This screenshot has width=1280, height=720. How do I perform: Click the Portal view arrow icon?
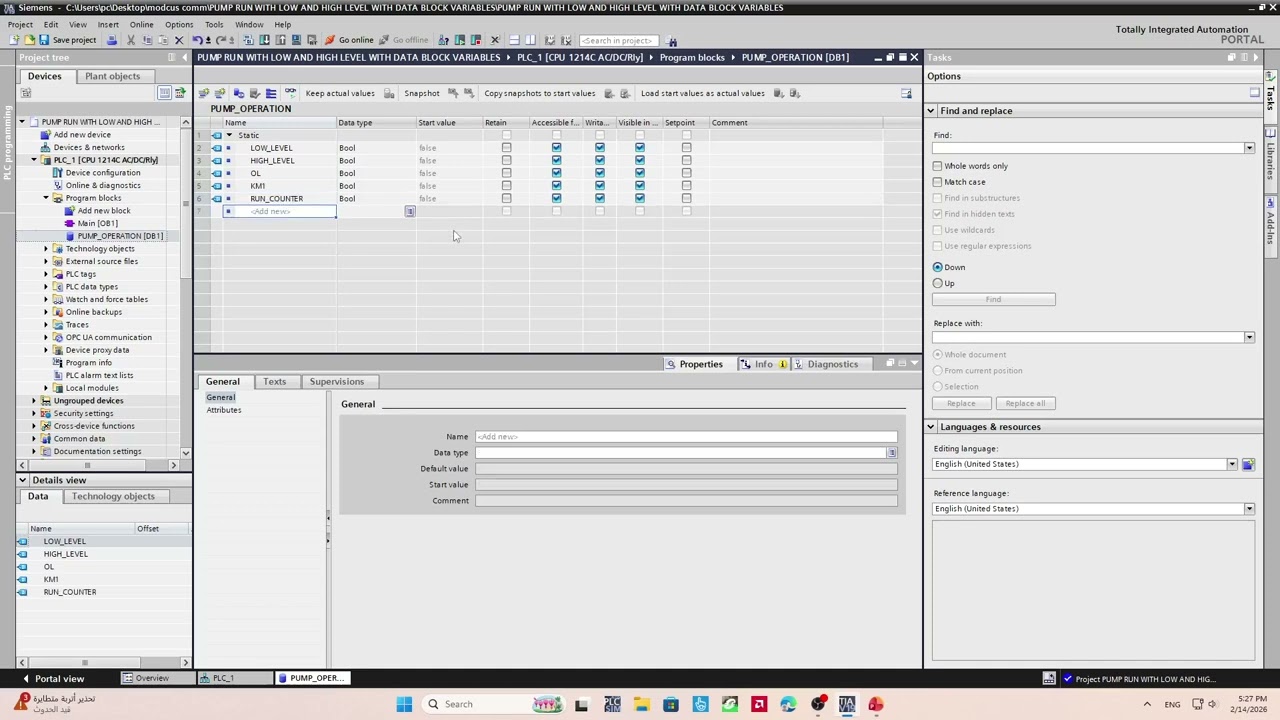(x=26, y=678)
